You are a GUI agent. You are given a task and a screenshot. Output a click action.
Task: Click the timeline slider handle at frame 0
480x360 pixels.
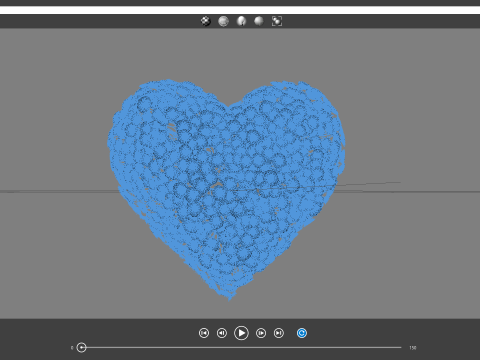81,348
